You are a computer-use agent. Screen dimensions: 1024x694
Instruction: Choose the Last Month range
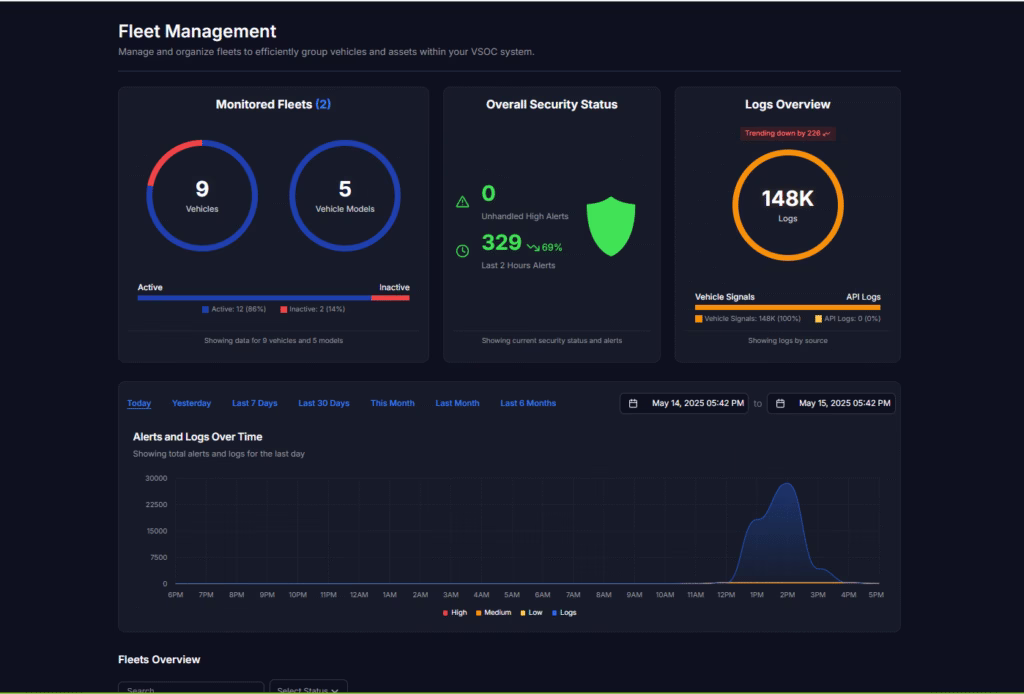pyautogui.click(x=457, y=403)
